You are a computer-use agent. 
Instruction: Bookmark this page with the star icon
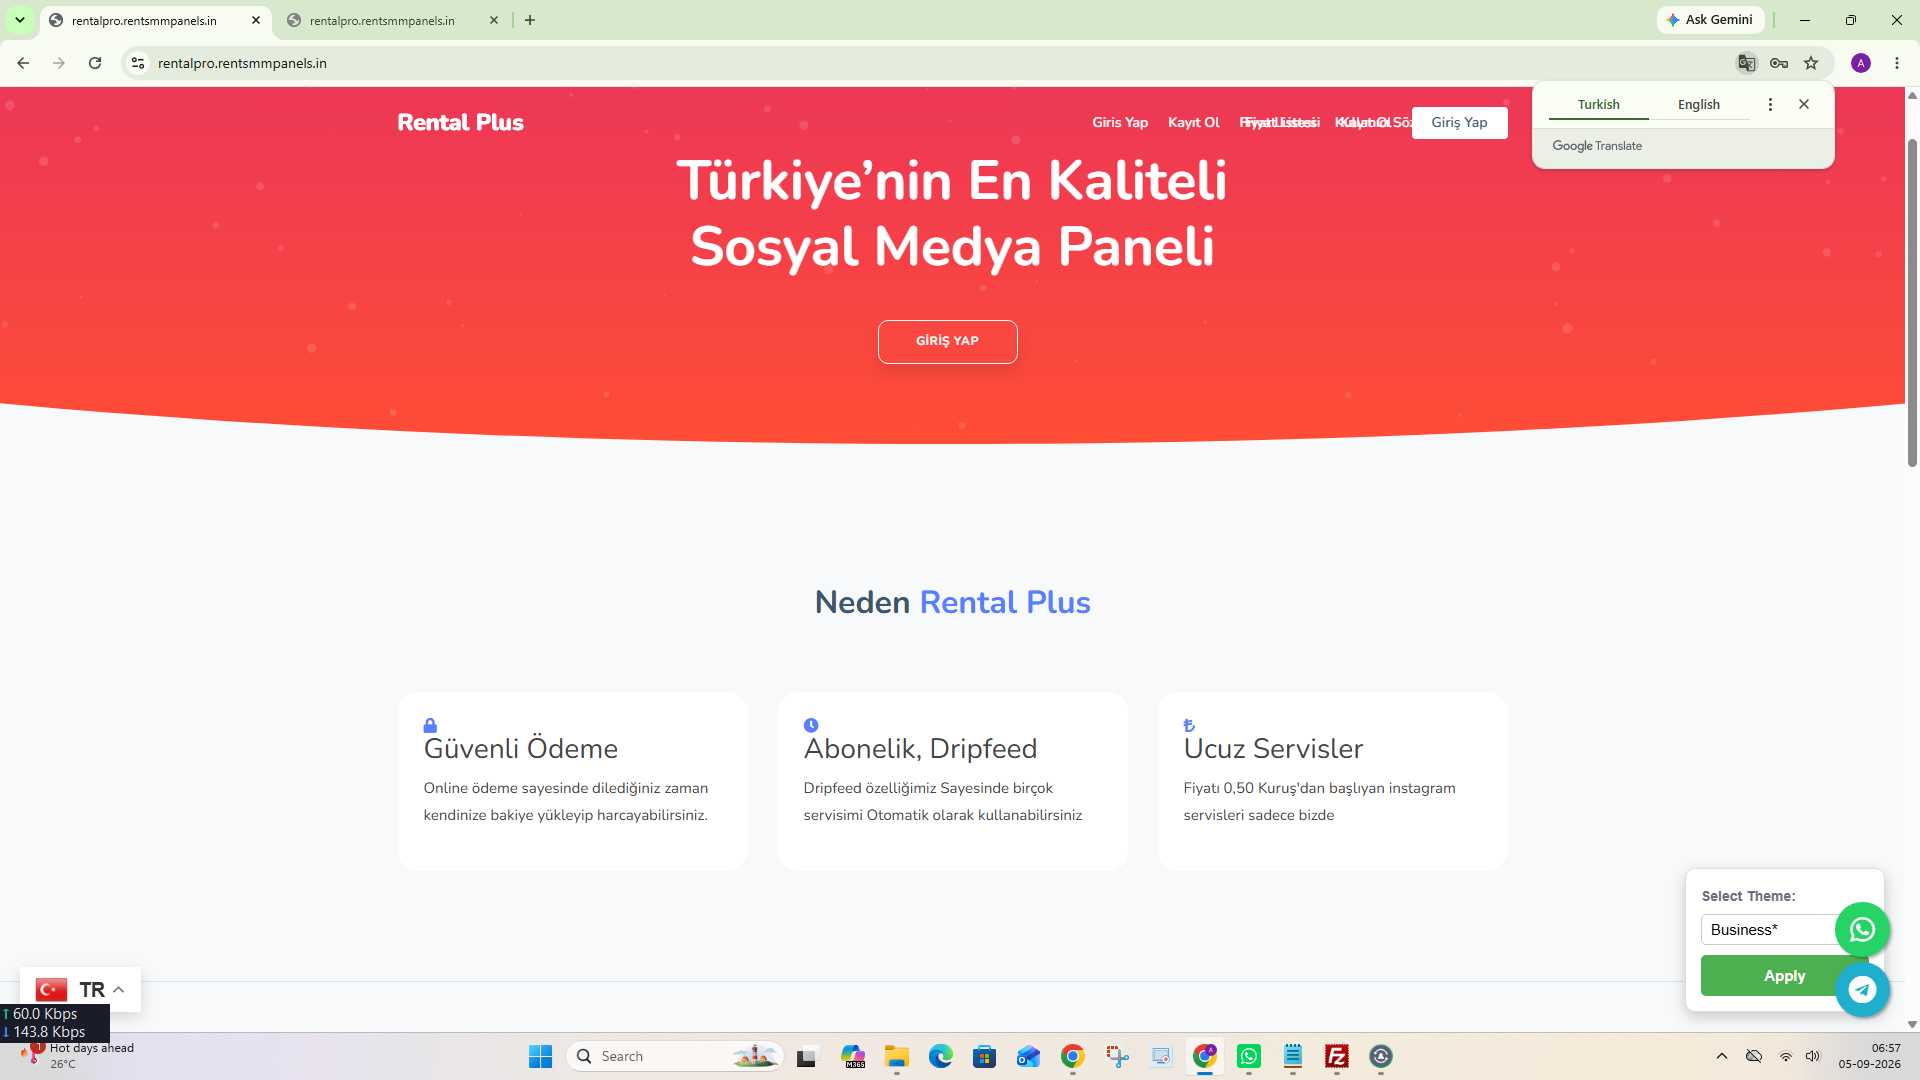tap(1811, 63)
